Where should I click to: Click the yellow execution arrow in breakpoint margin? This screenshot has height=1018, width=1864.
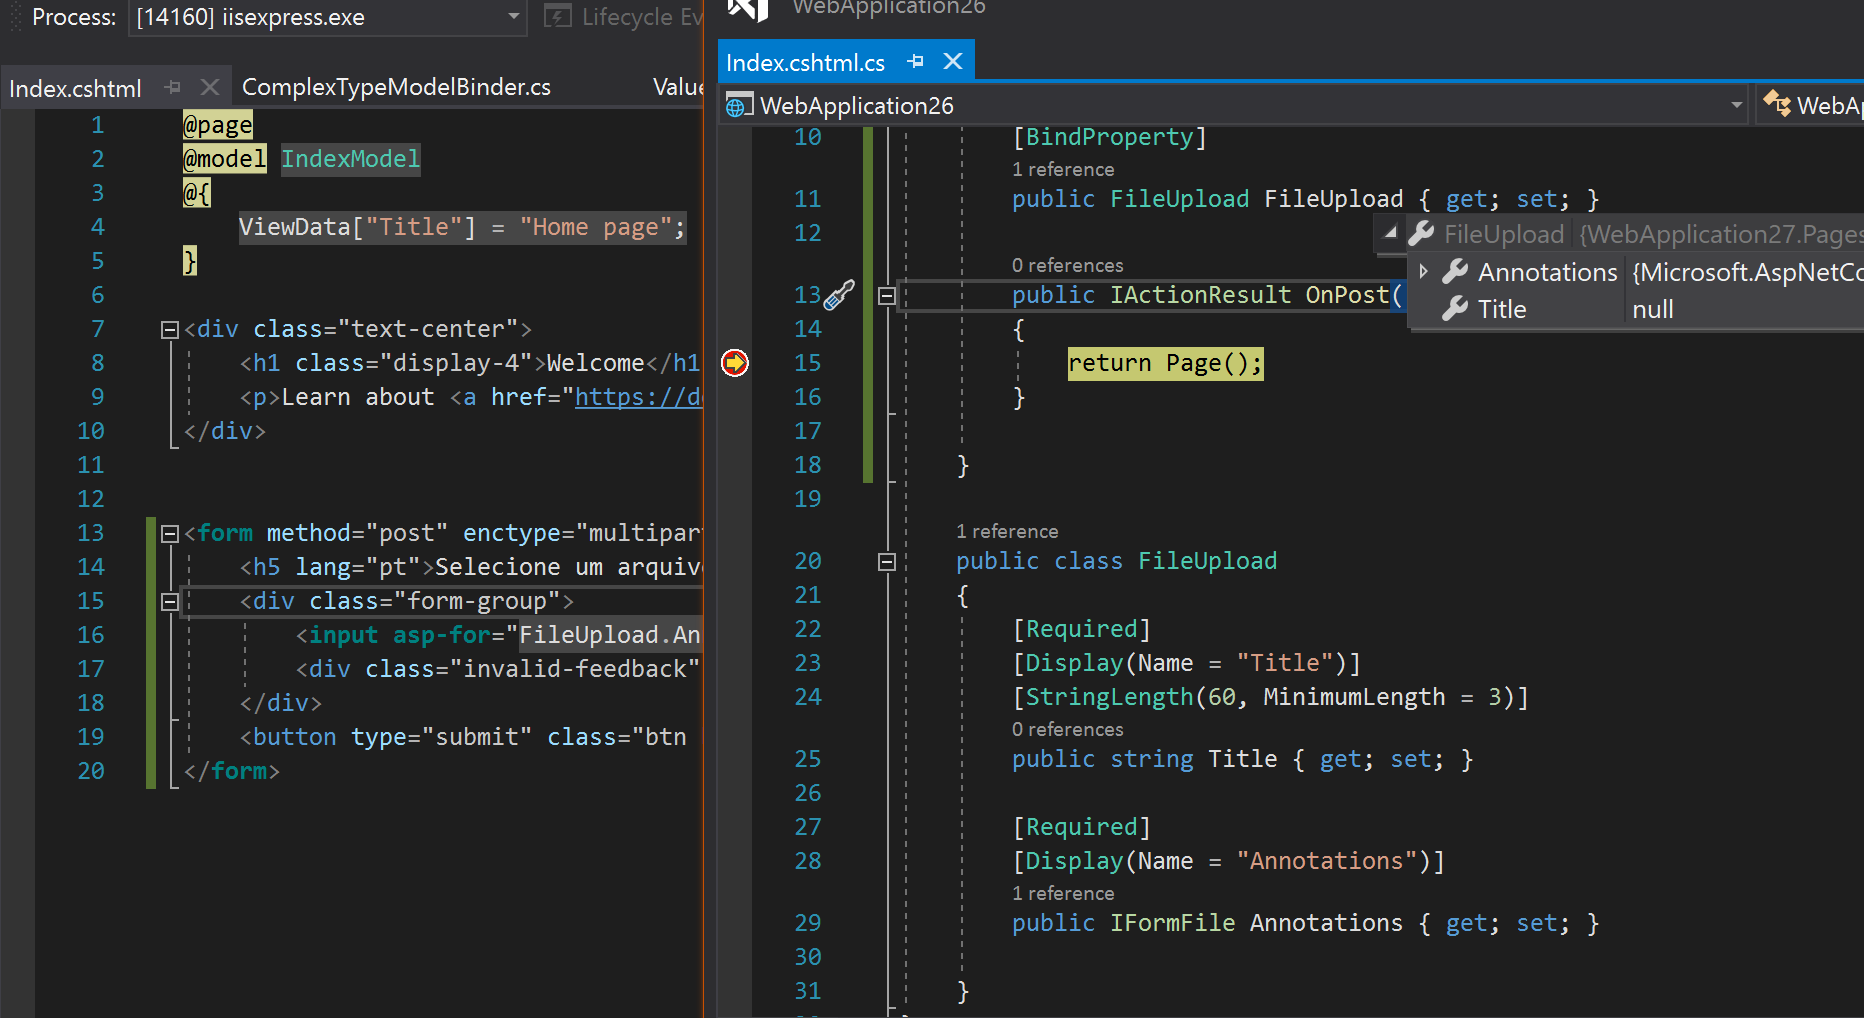click(735, 363)
